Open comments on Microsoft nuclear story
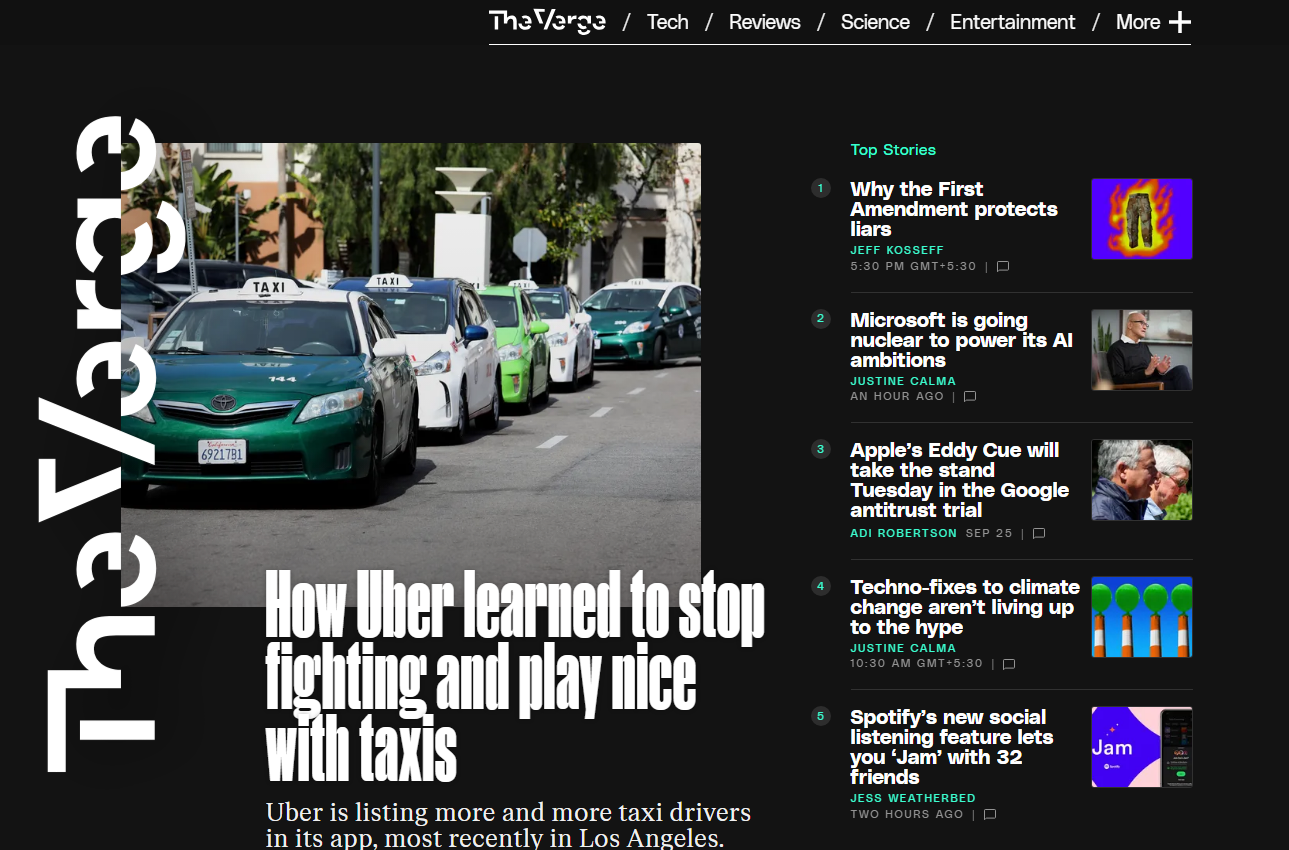1289x850 pixels. click(969, 397)
